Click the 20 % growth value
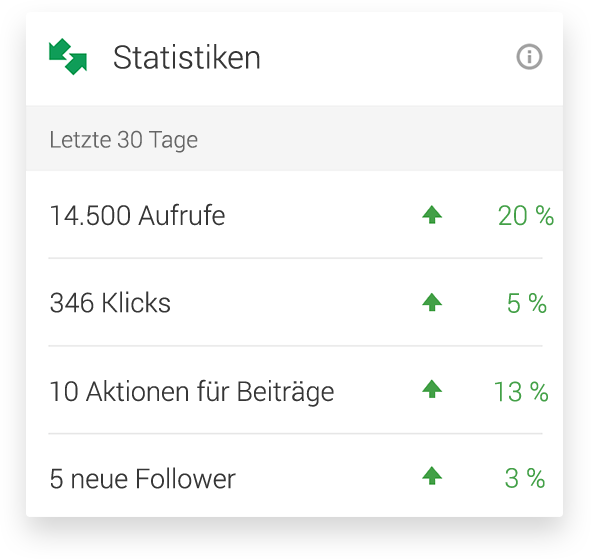The height and width of the screenshot is (559, 591). pos(526,216)
